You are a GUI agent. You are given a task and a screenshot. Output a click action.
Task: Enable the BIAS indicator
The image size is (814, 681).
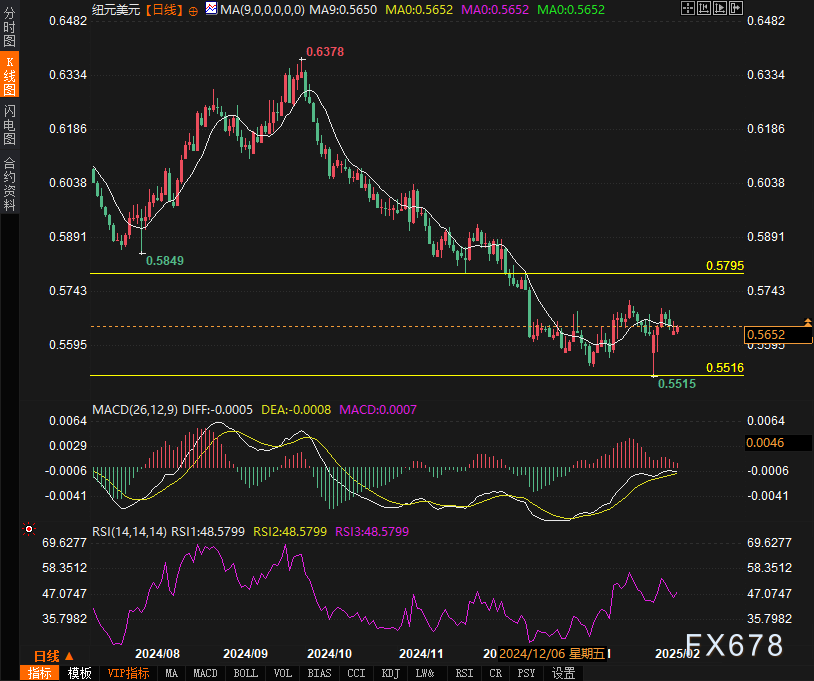coord(319,673)
